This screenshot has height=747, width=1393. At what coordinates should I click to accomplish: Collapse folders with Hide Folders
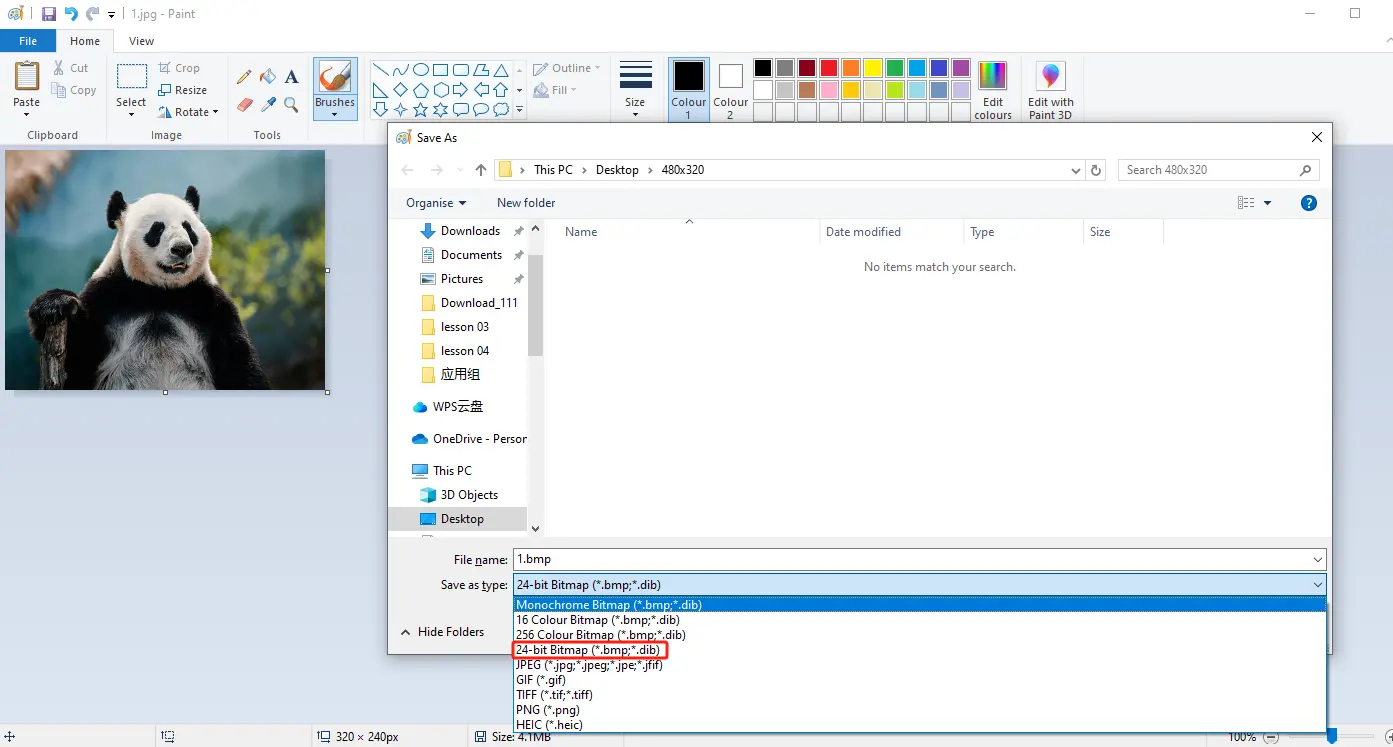coord(442,632)
